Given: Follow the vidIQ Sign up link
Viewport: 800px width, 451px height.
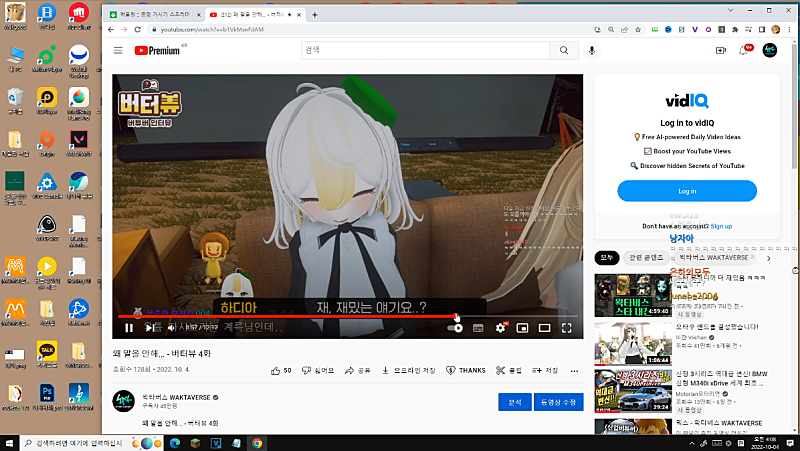Looking at the screenshot, I should coord(721,226).
